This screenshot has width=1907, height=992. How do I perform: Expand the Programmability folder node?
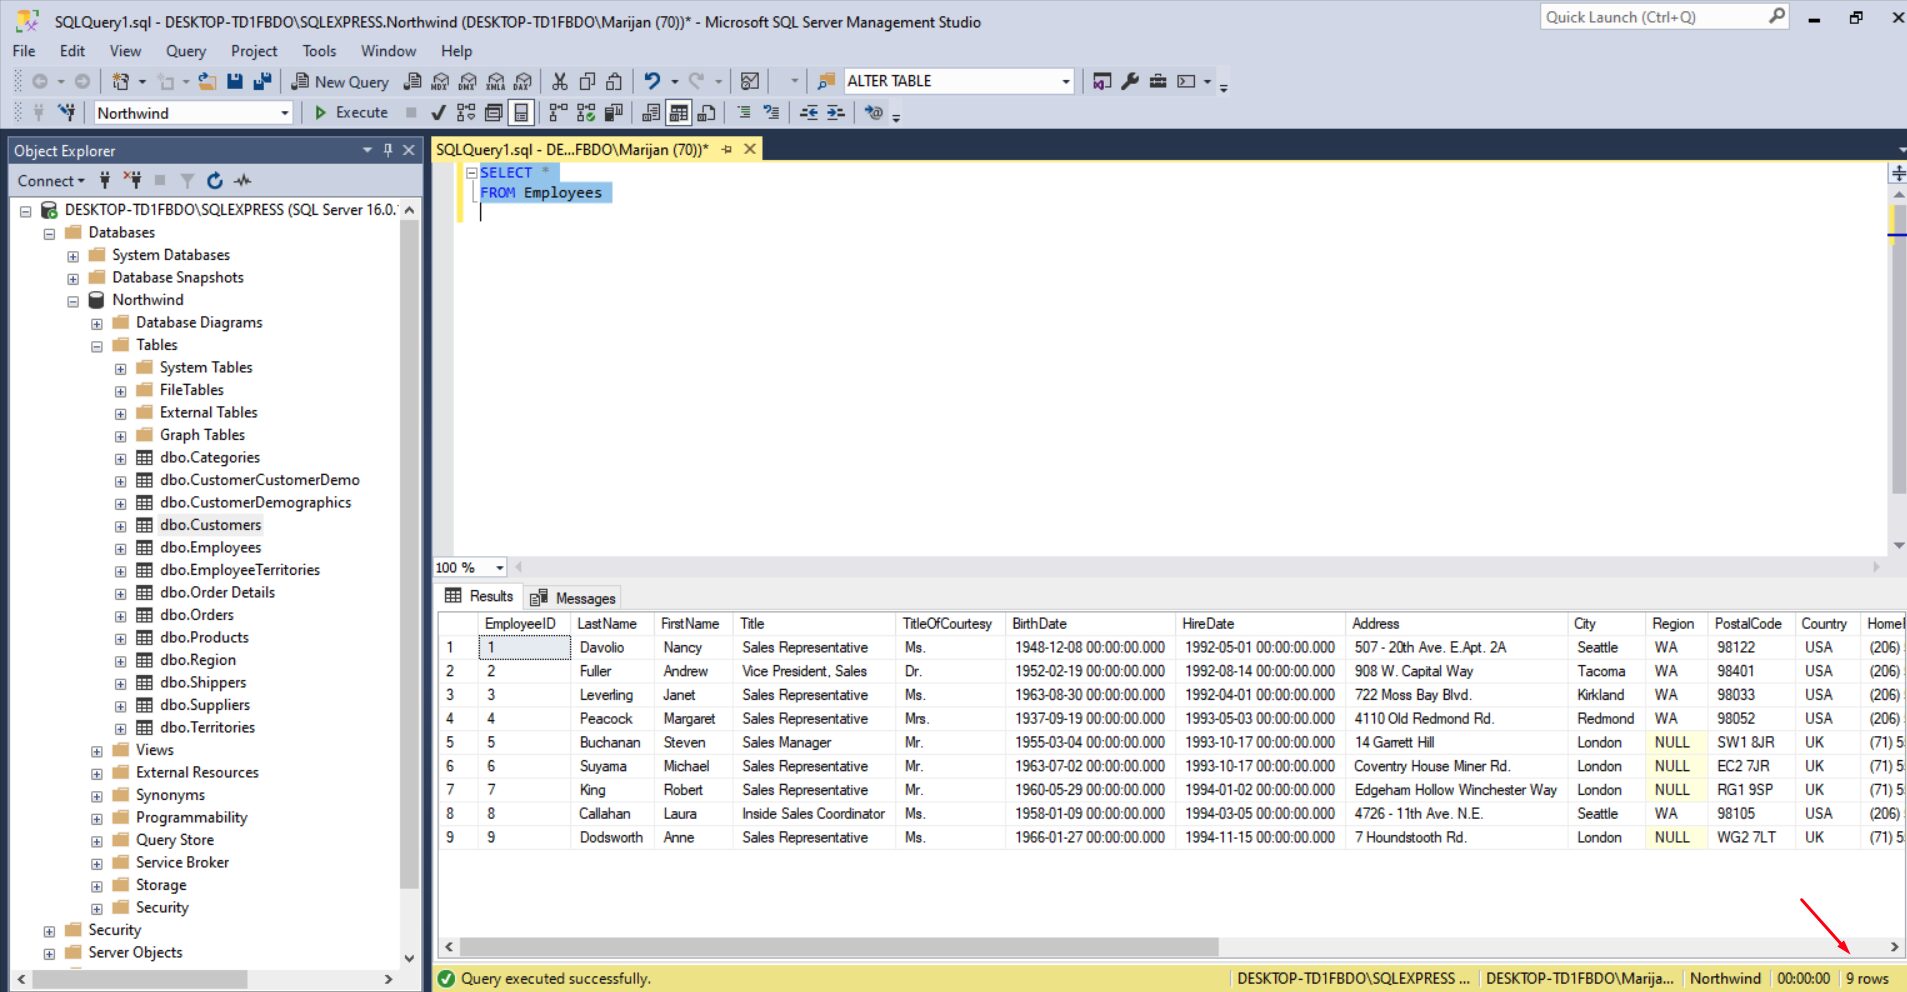pos(97,819)
